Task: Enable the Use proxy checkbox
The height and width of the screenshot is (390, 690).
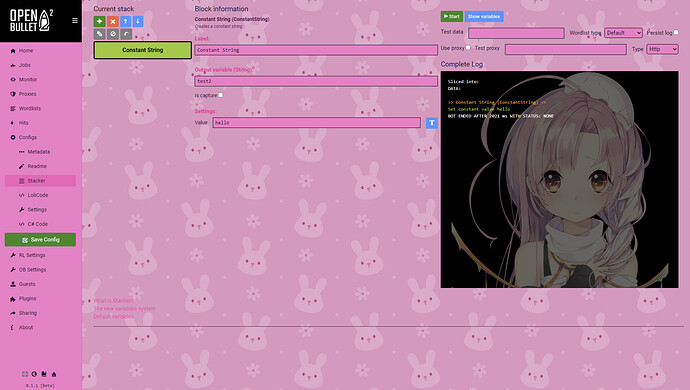Action: click(468, 48)
